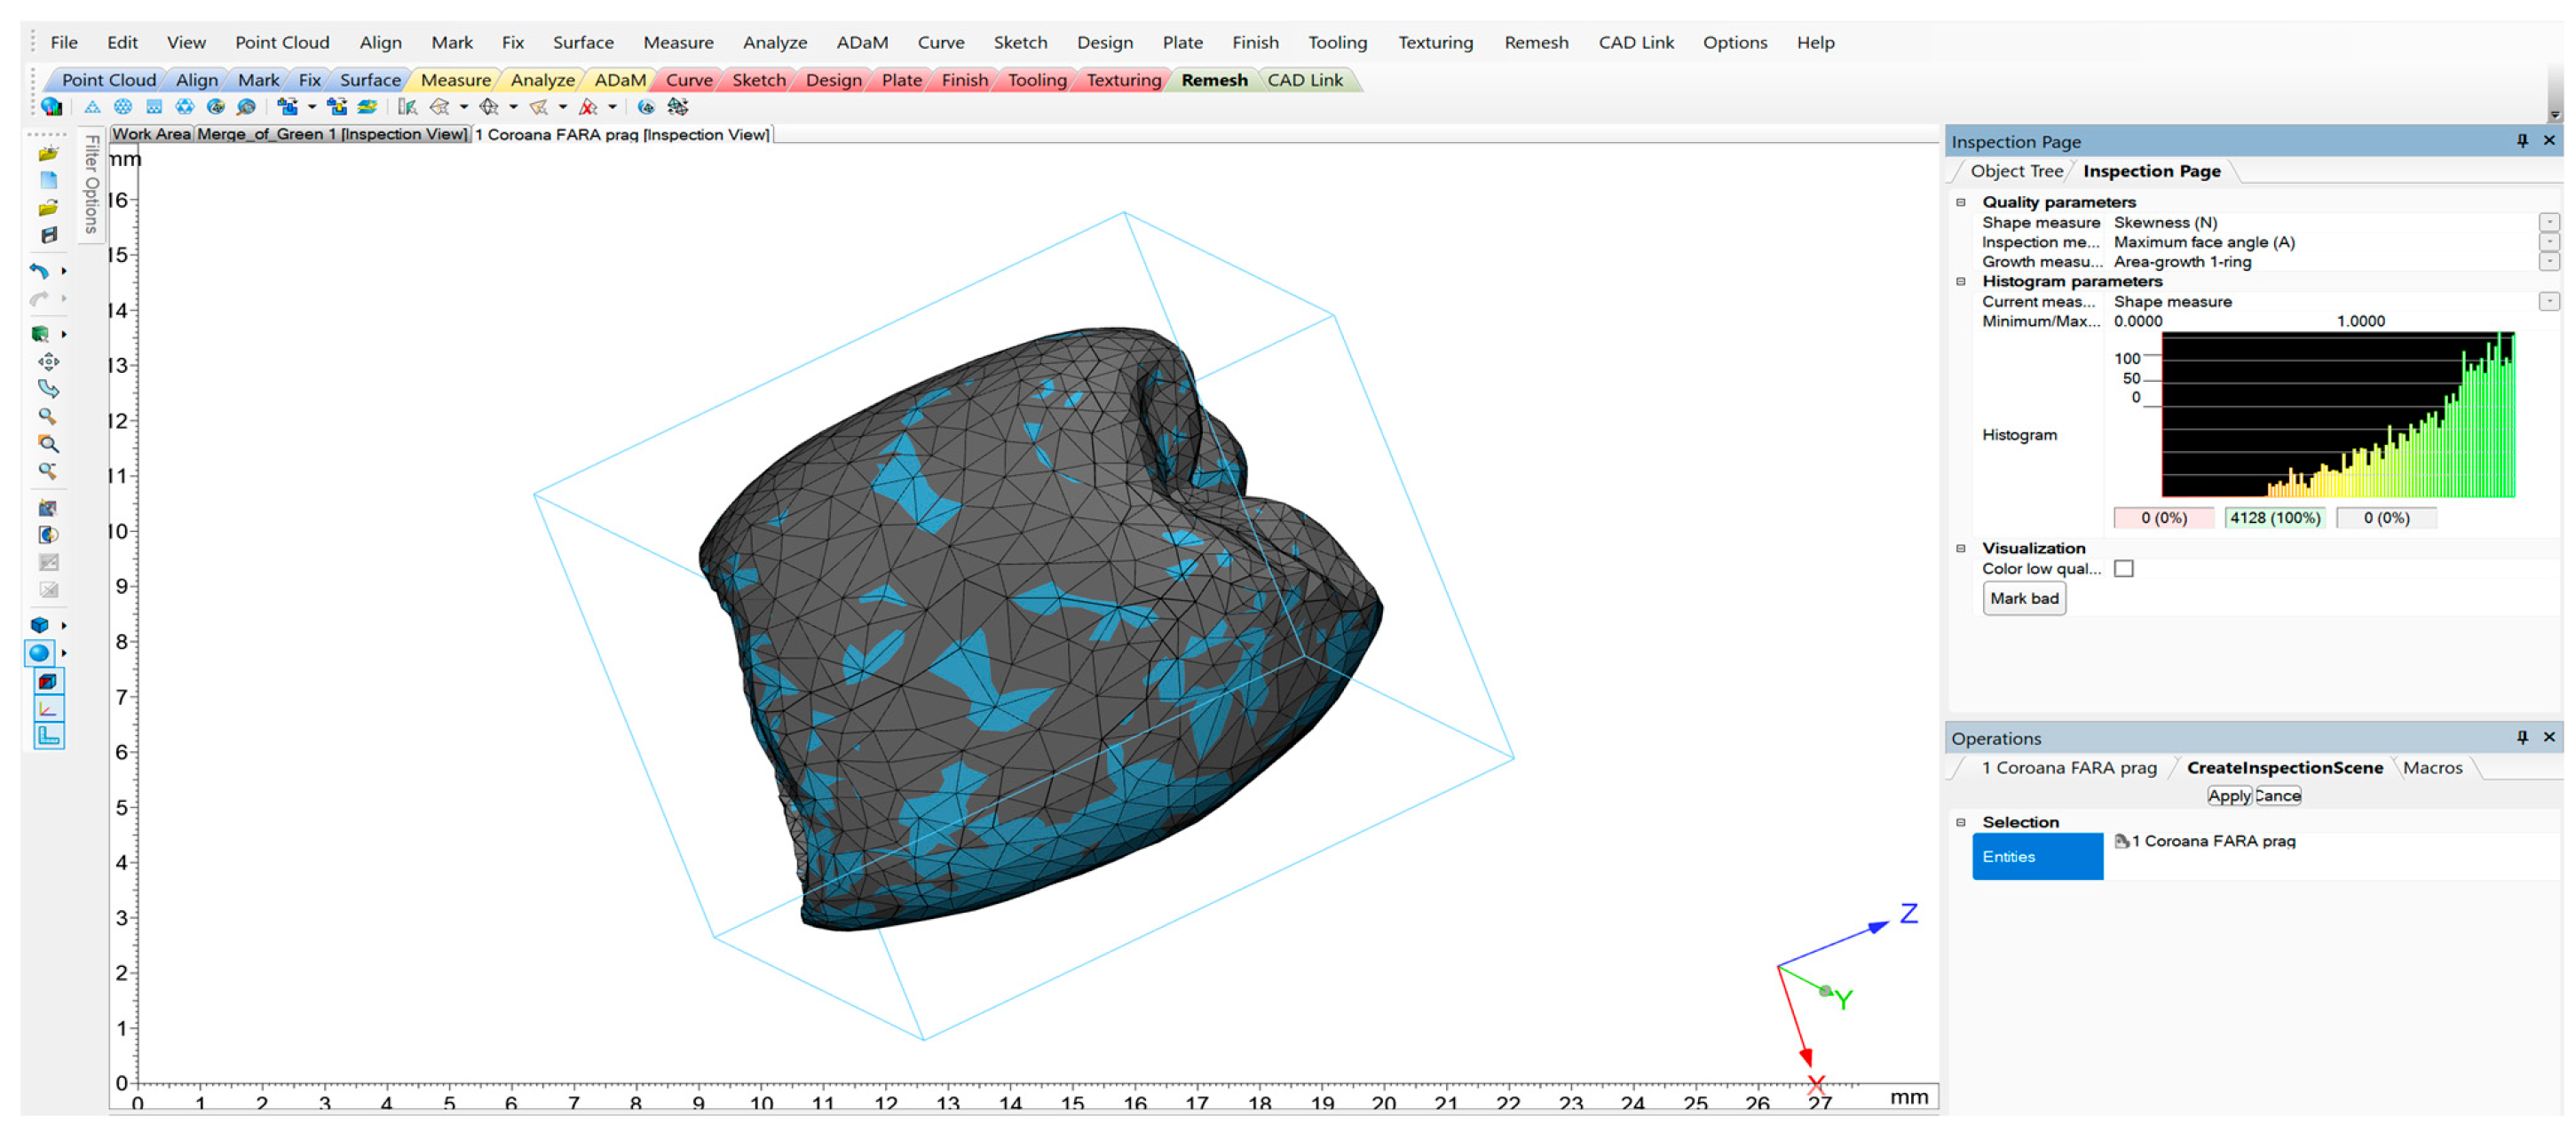
Task: Click the Zoom magnifier tool icon
Action: point(48,417)
